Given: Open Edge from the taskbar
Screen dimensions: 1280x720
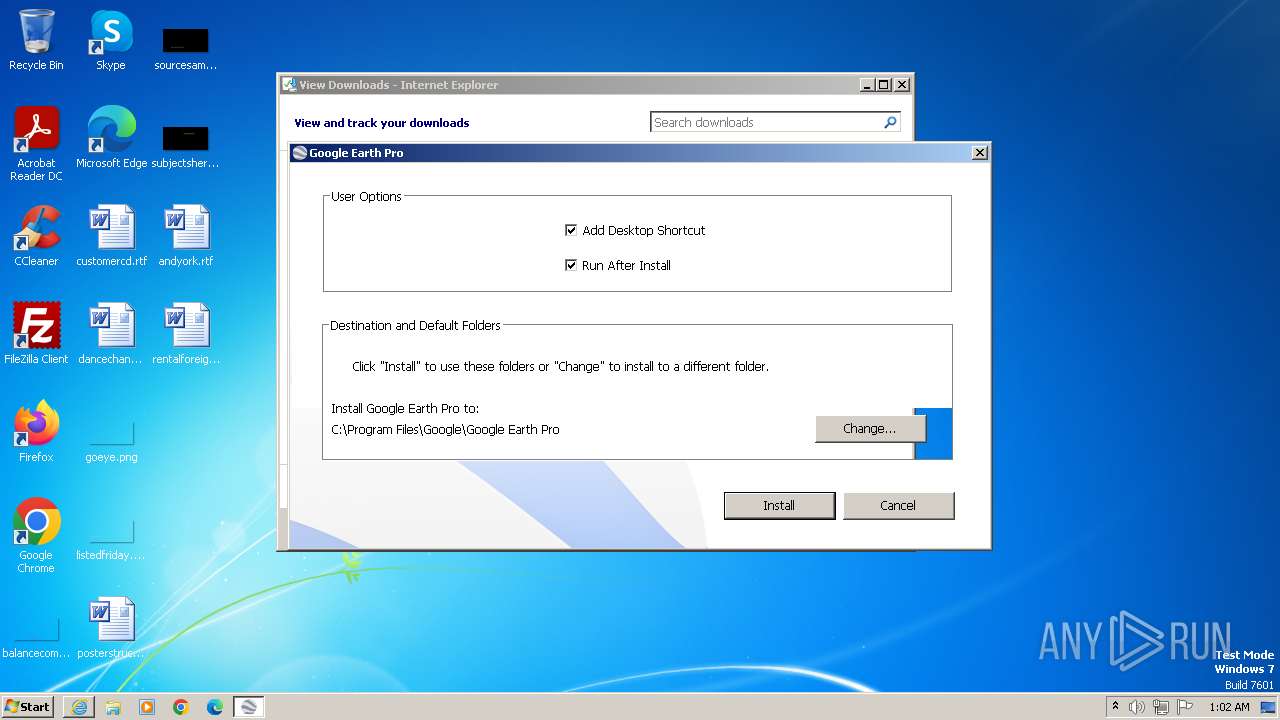Looking at the screenshot, I should (215, 707).
